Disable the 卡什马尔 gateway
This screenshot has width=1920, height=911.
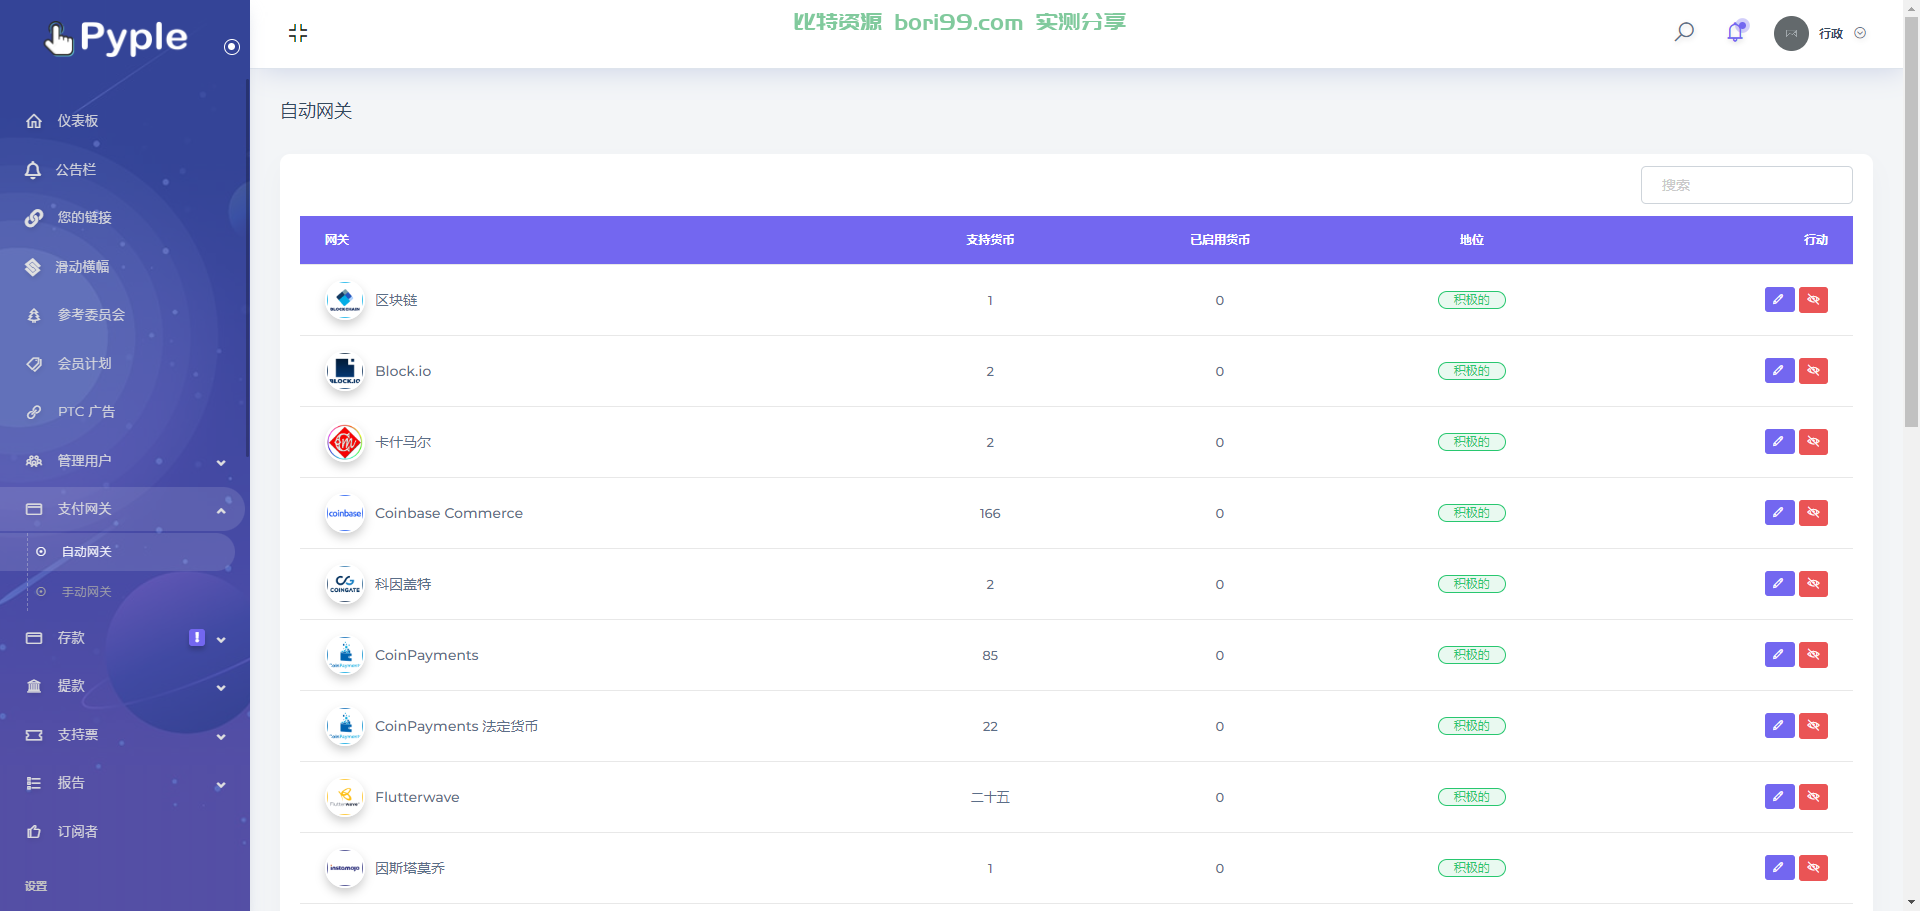pyautogui.click(x=1813, y=442)
